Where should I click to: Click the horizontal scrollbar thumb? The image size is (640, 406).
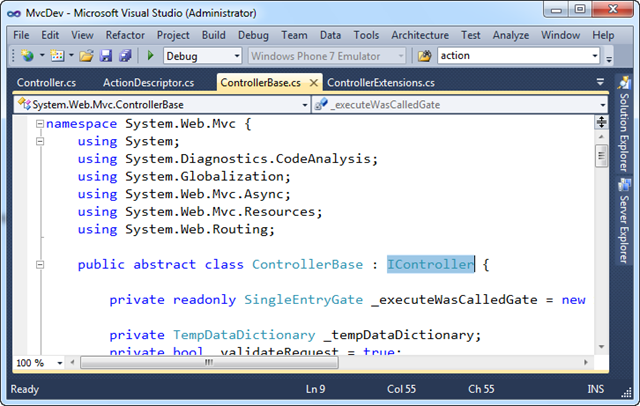209,362
